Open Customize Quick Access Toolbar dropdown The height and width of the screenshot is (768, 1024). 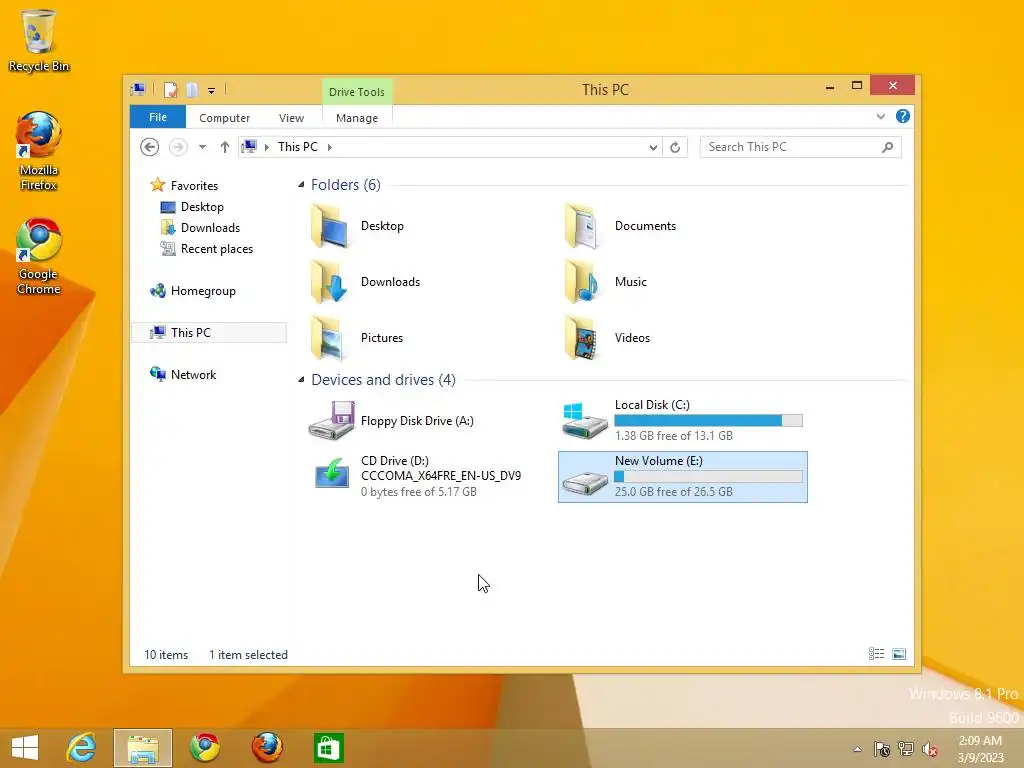212,91
